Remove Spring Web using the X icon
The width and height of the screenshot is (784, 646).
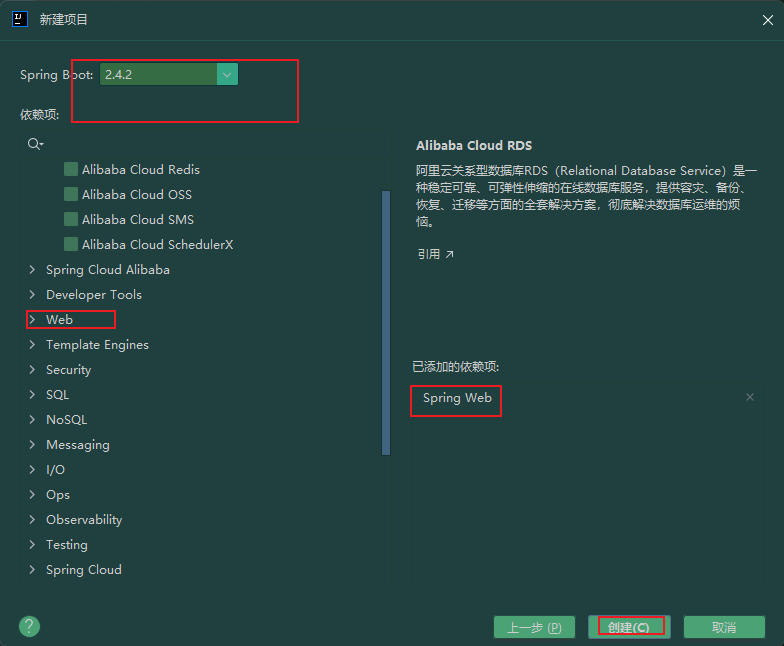[750, 397]
